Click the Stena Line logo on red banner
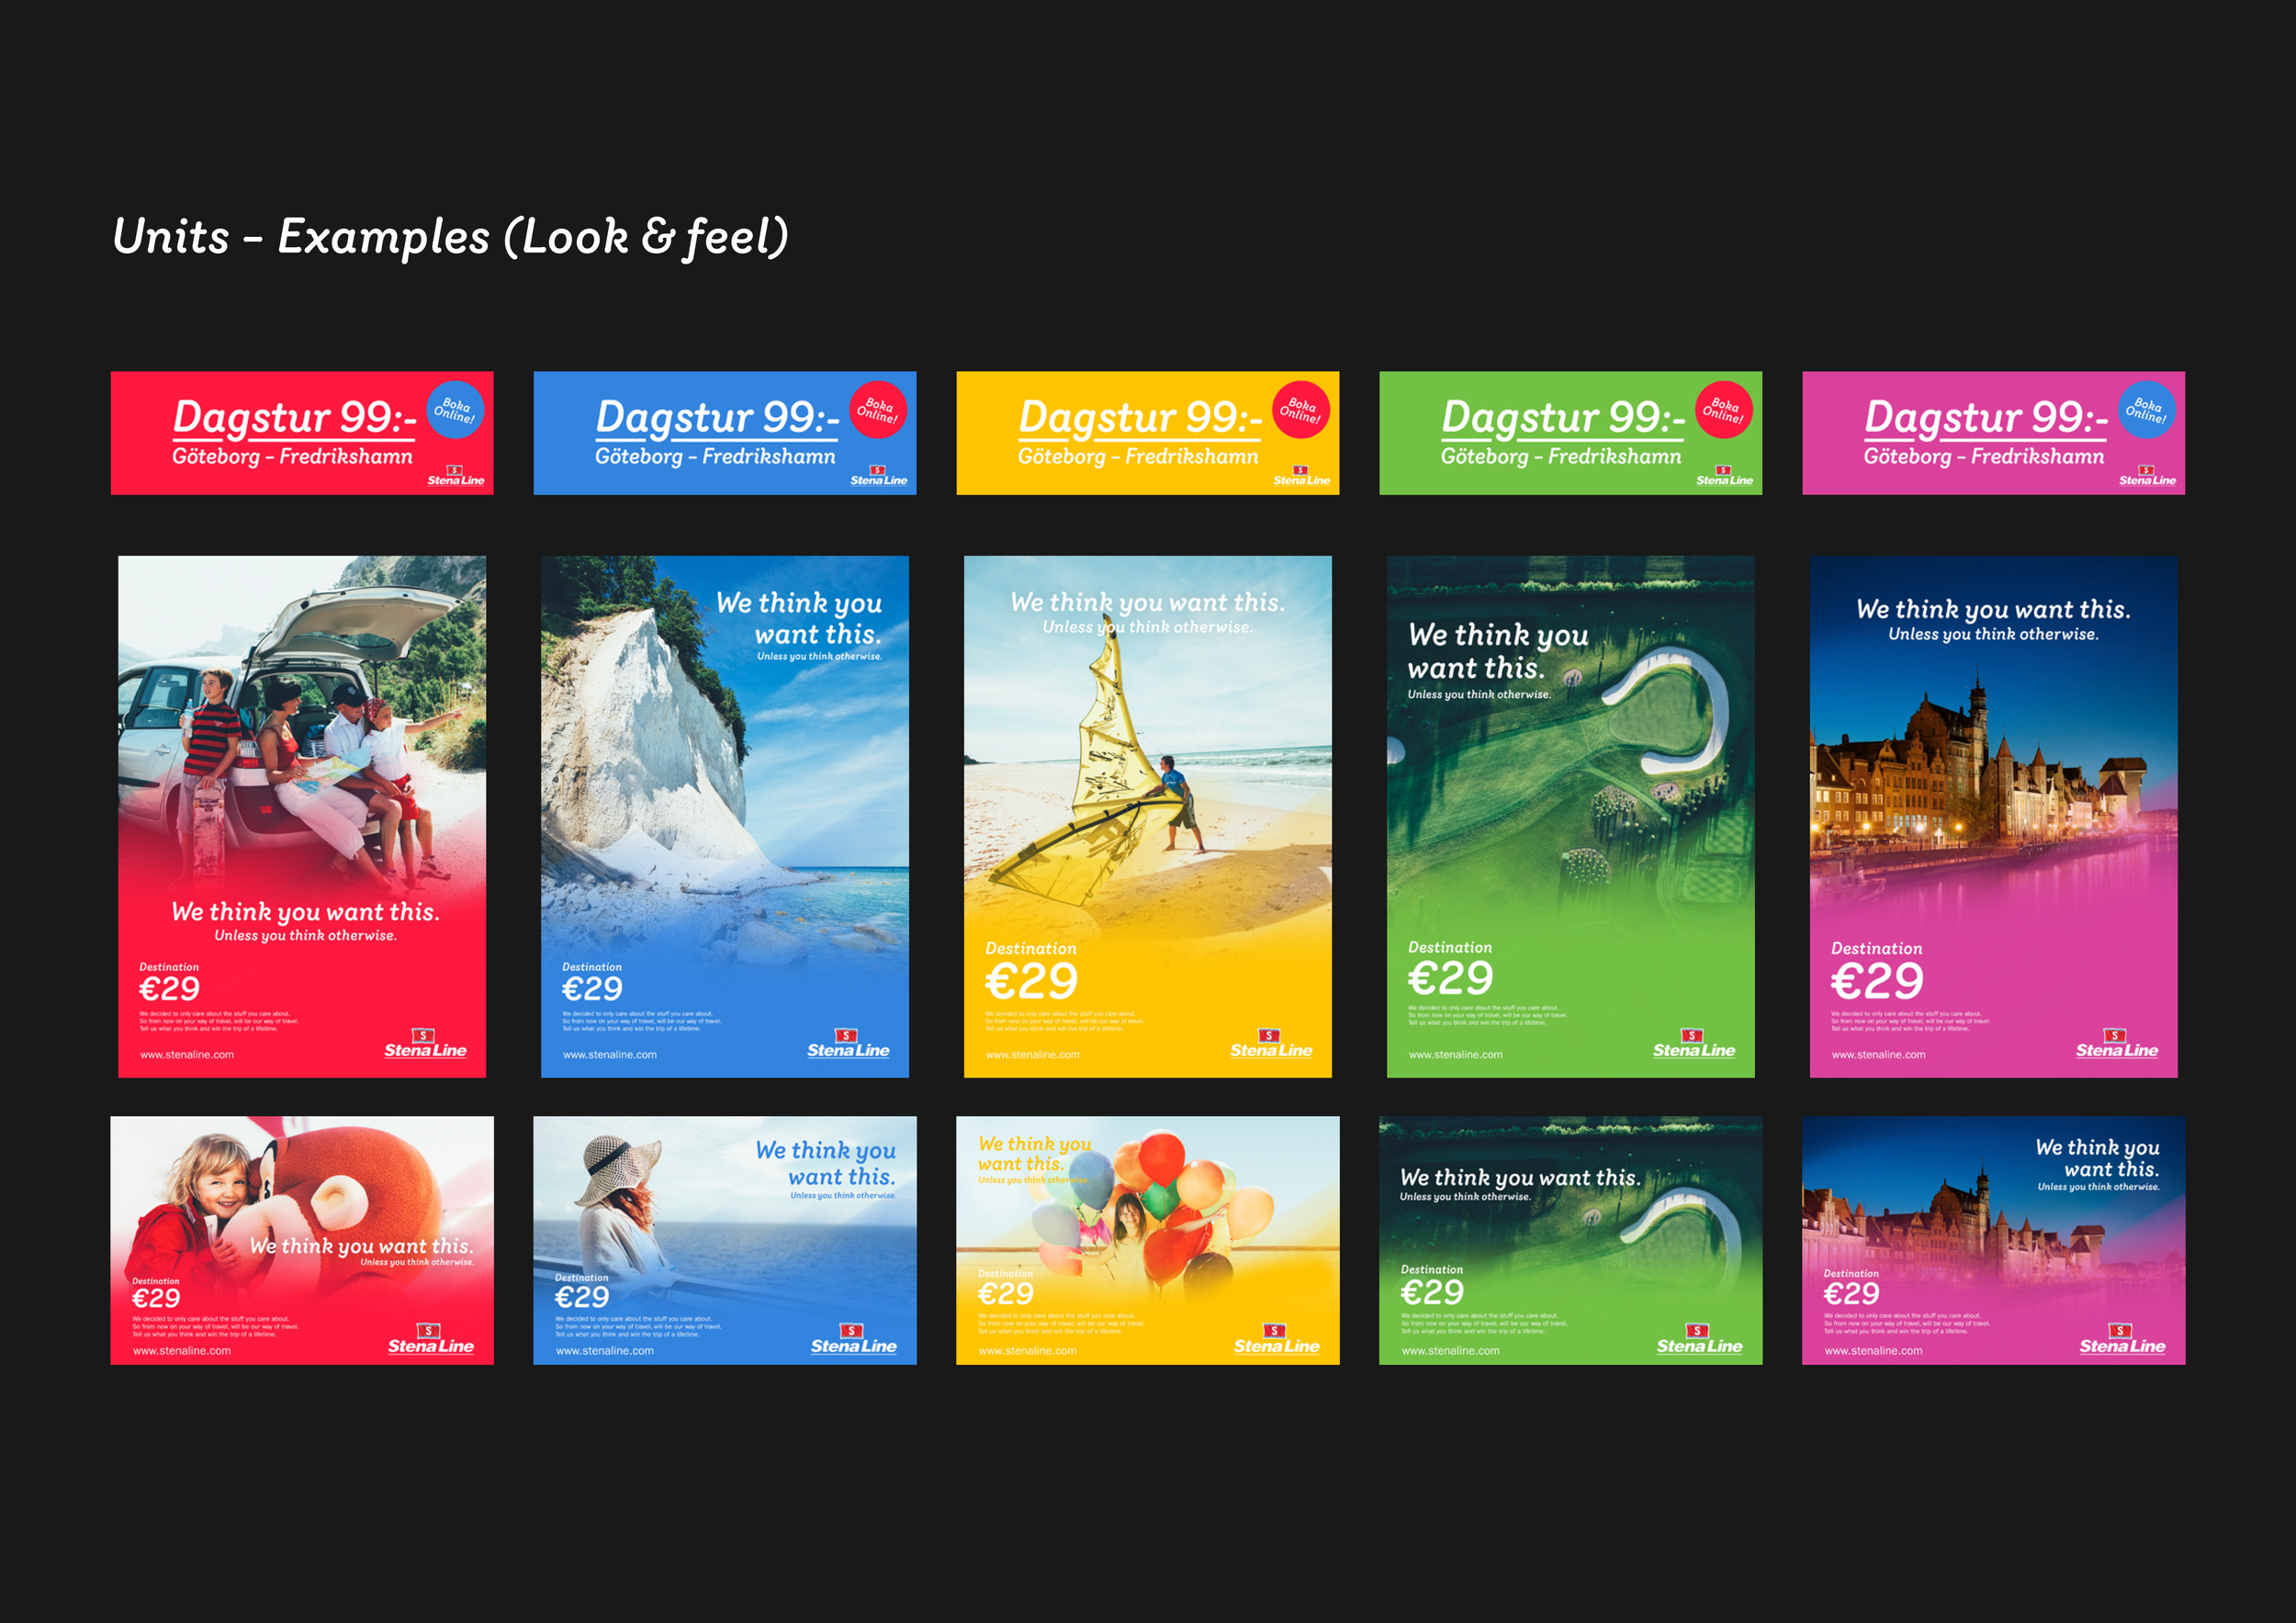2296x1623 pixels. click(456, 476)
